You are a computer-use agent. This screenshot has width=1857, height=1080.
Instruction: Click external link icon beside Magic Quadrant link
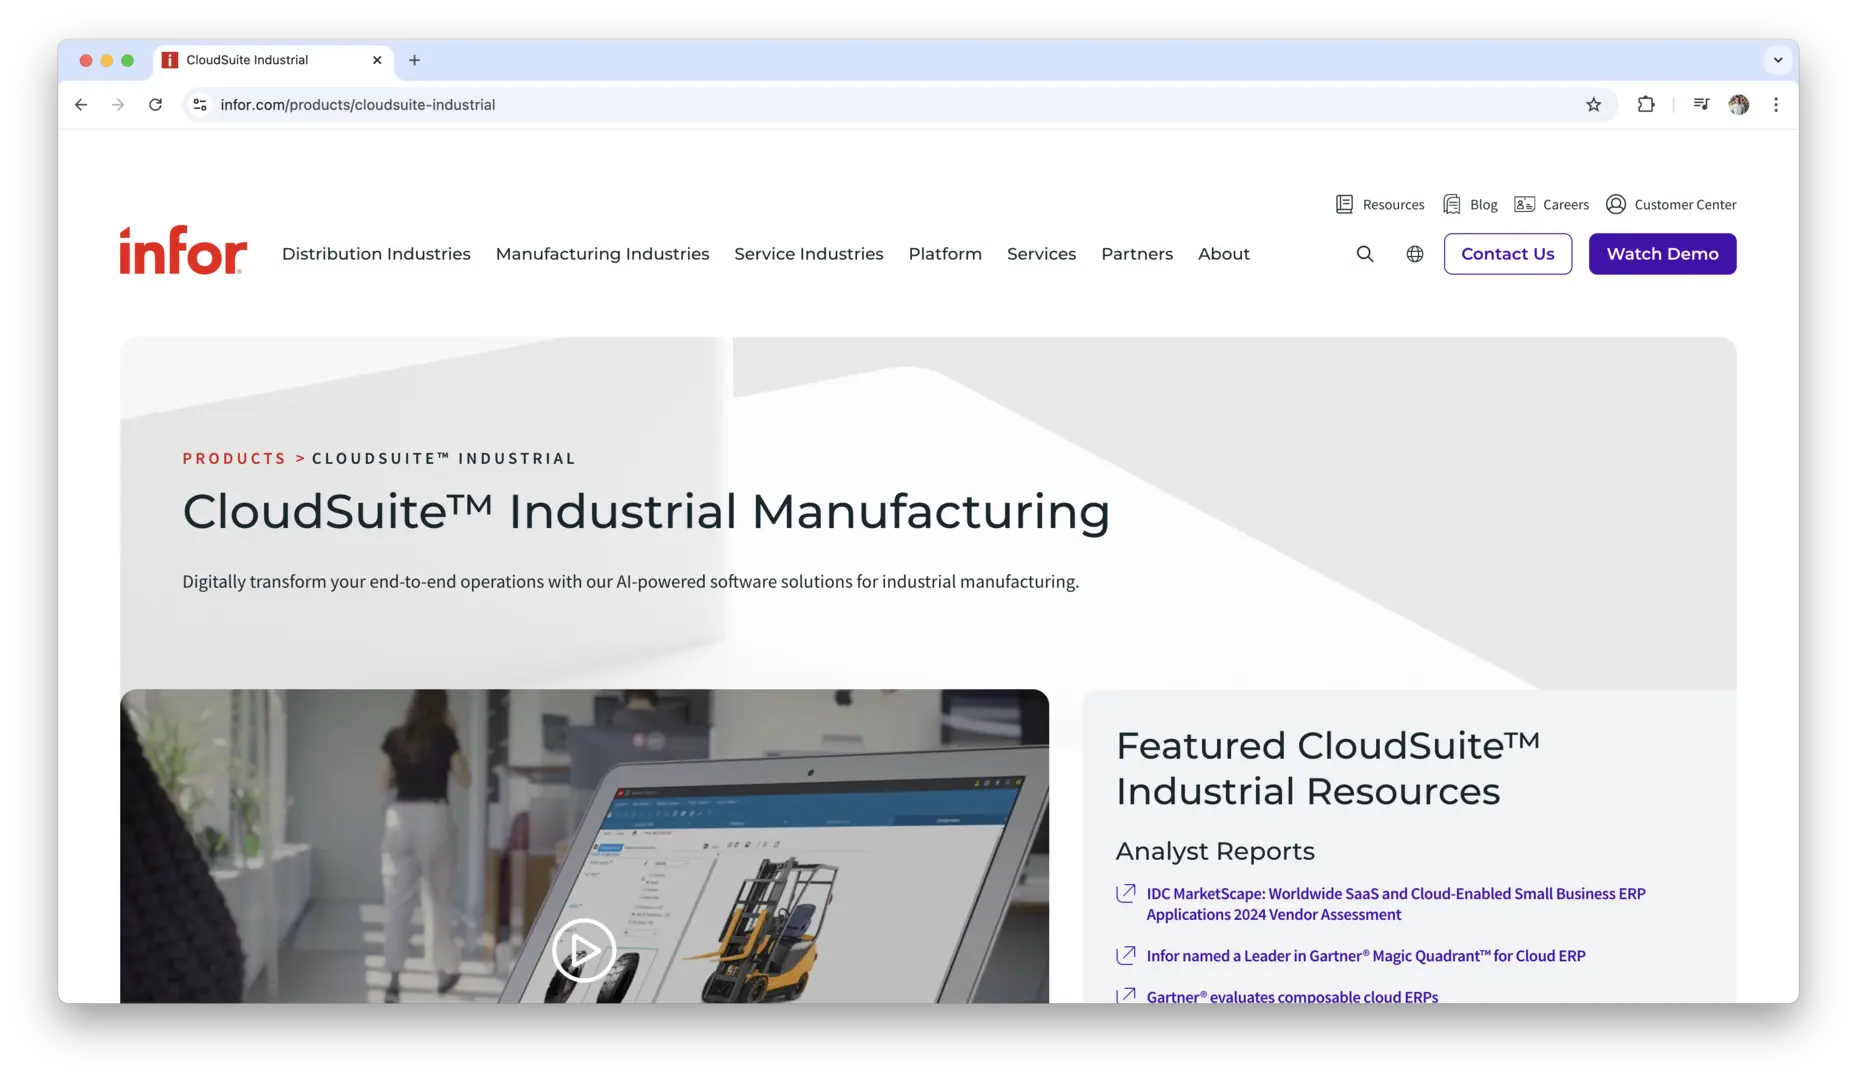[1126, 955]
